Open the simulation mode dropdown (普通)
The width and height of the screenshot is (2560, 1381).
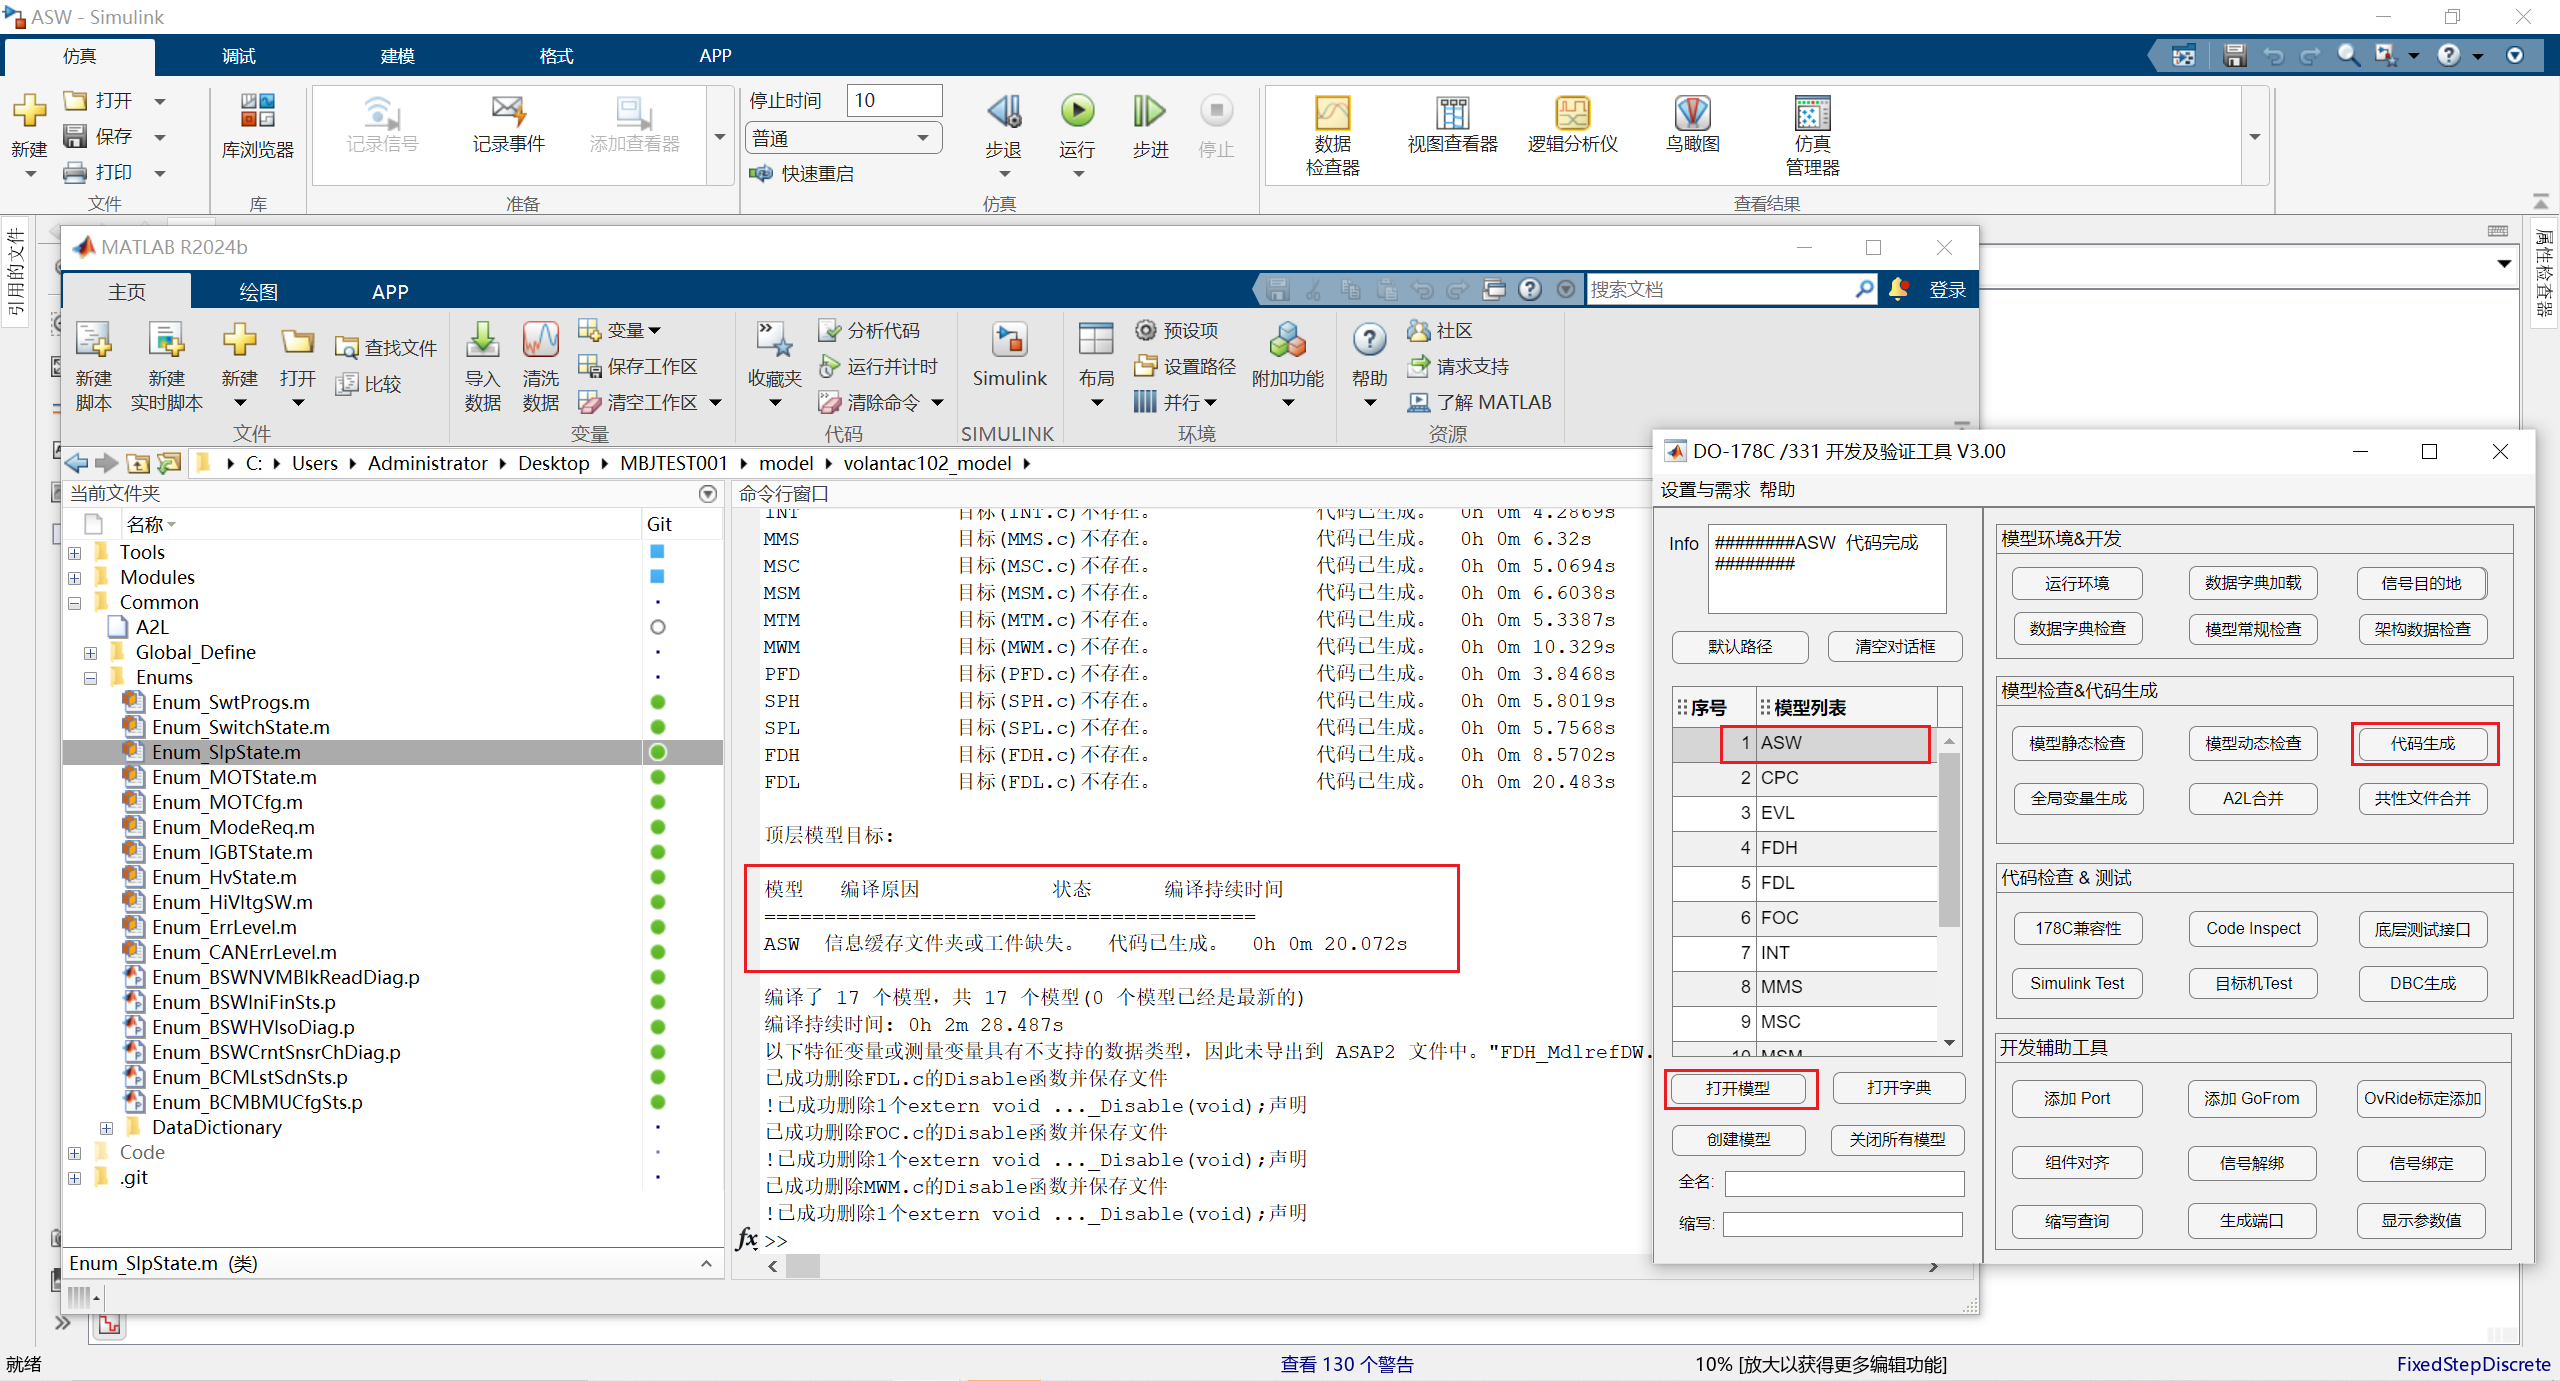[843, 138]
